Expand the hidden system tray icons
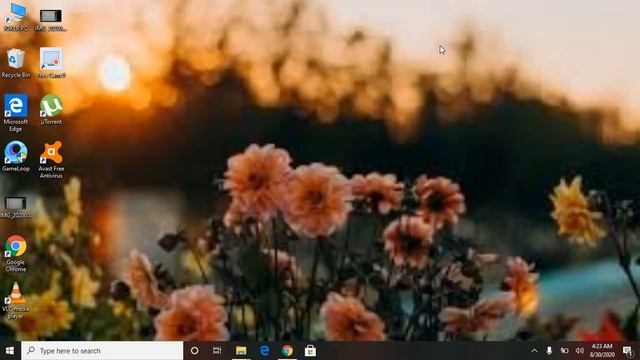640x360 pixels. point(534,351)
